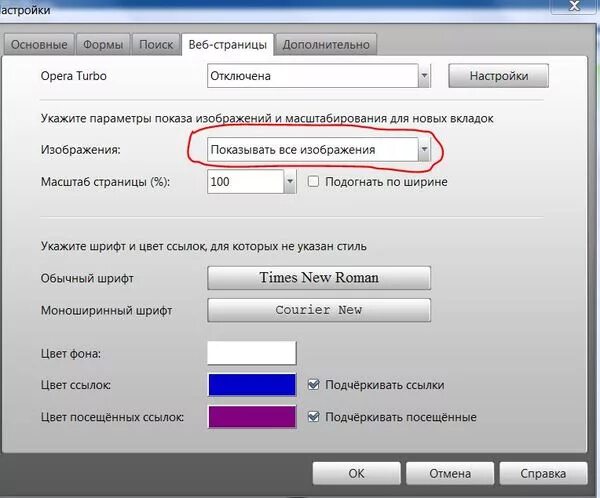The width and height of the screenshot is (600, 498).
Task: Click the page scale 100 input field
Action: (x=246, y=181)
